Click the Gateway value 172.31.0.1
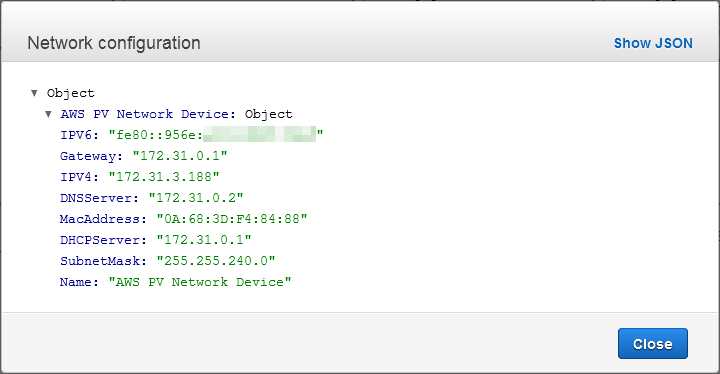Image resolution: width=720 pixels, height=374 pixels. coord(180,156)
